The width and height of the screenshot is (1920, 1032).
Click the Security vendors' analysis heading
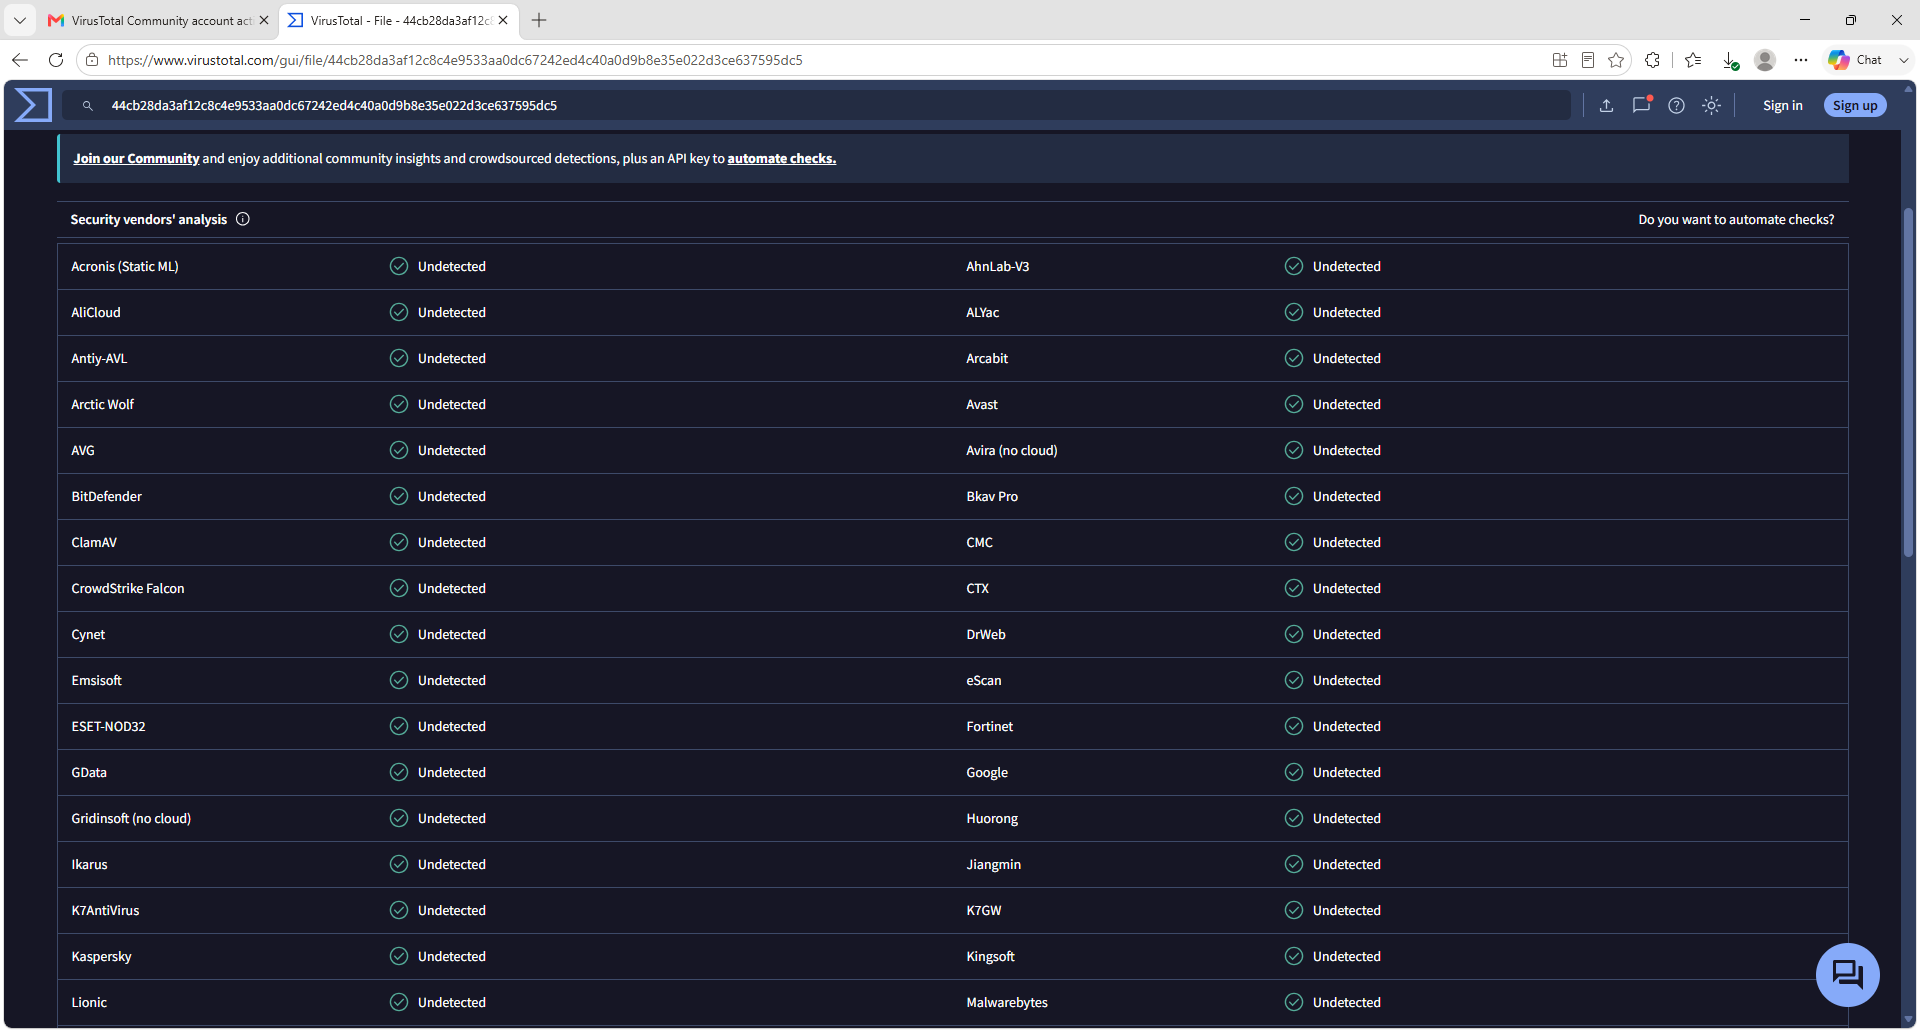pyautogui.click(x=148, y=219)
